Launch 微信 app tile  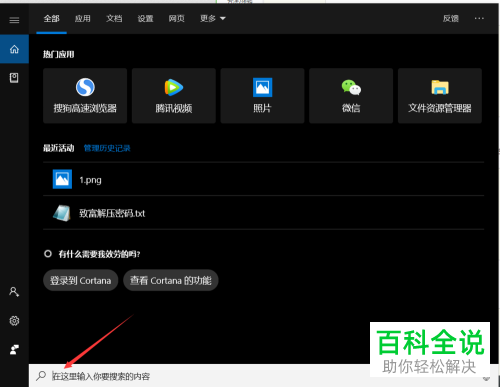tap(351, 96)
